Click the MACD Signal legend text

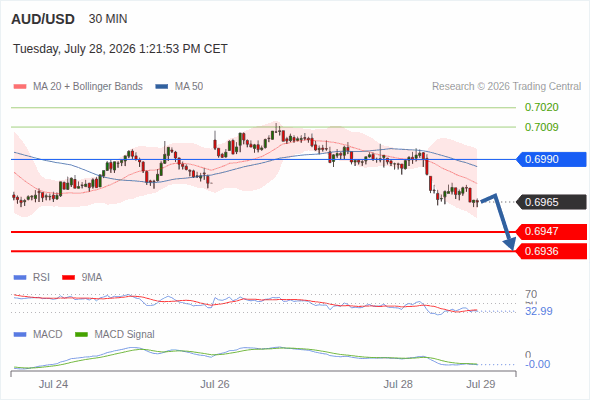(x=125, y=335)
